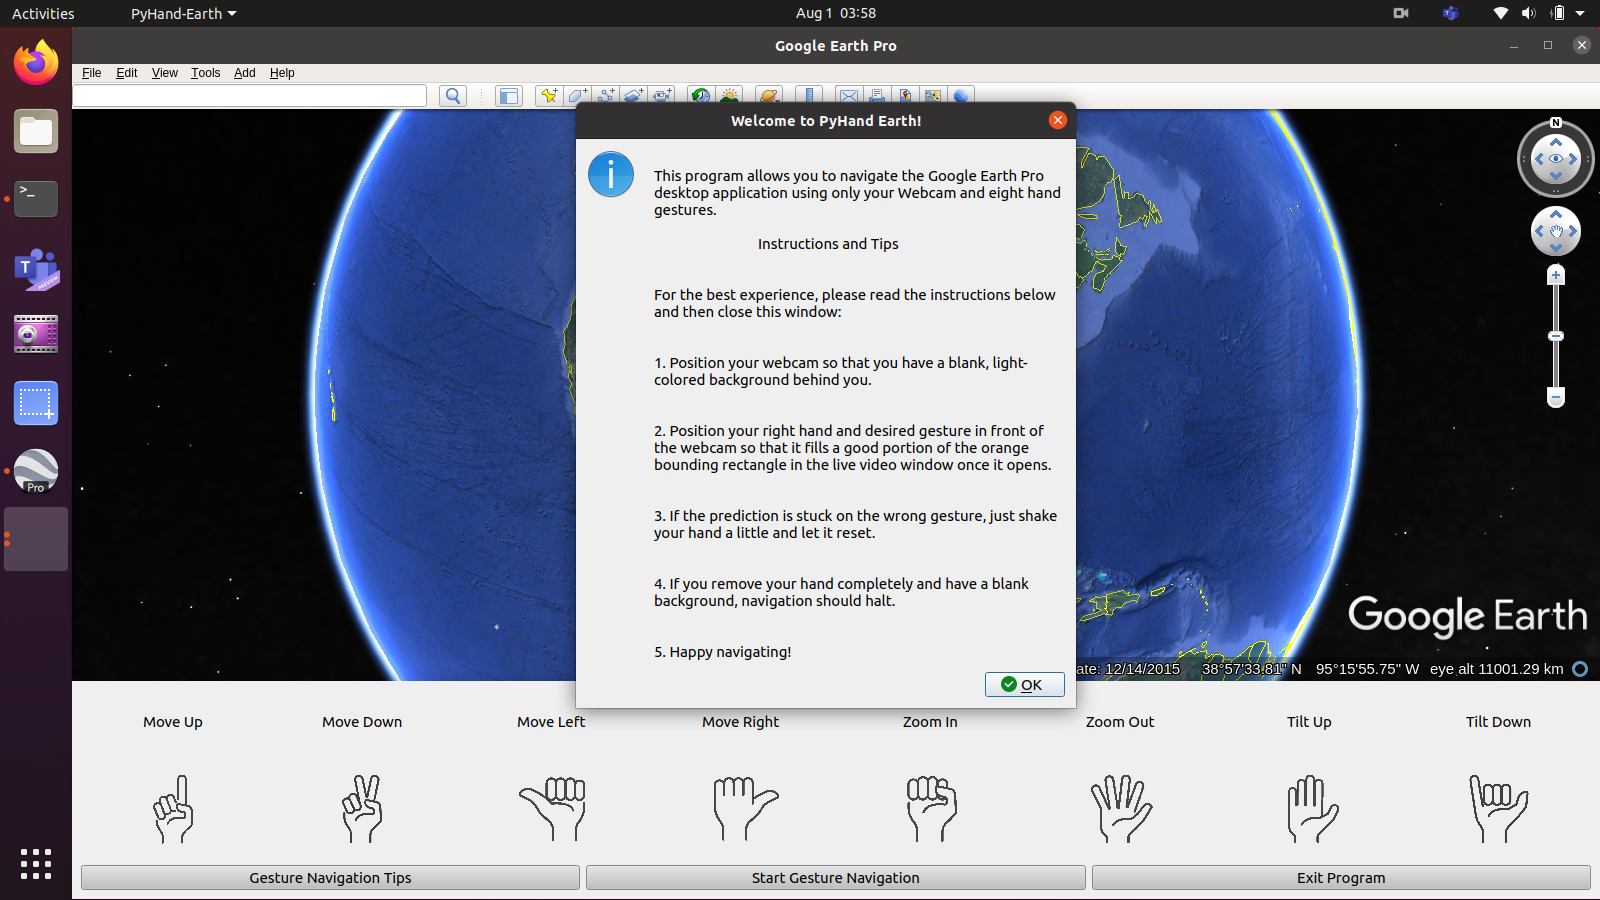Click the 38°57'33.81" N latitude text

tap(1251, 669)
